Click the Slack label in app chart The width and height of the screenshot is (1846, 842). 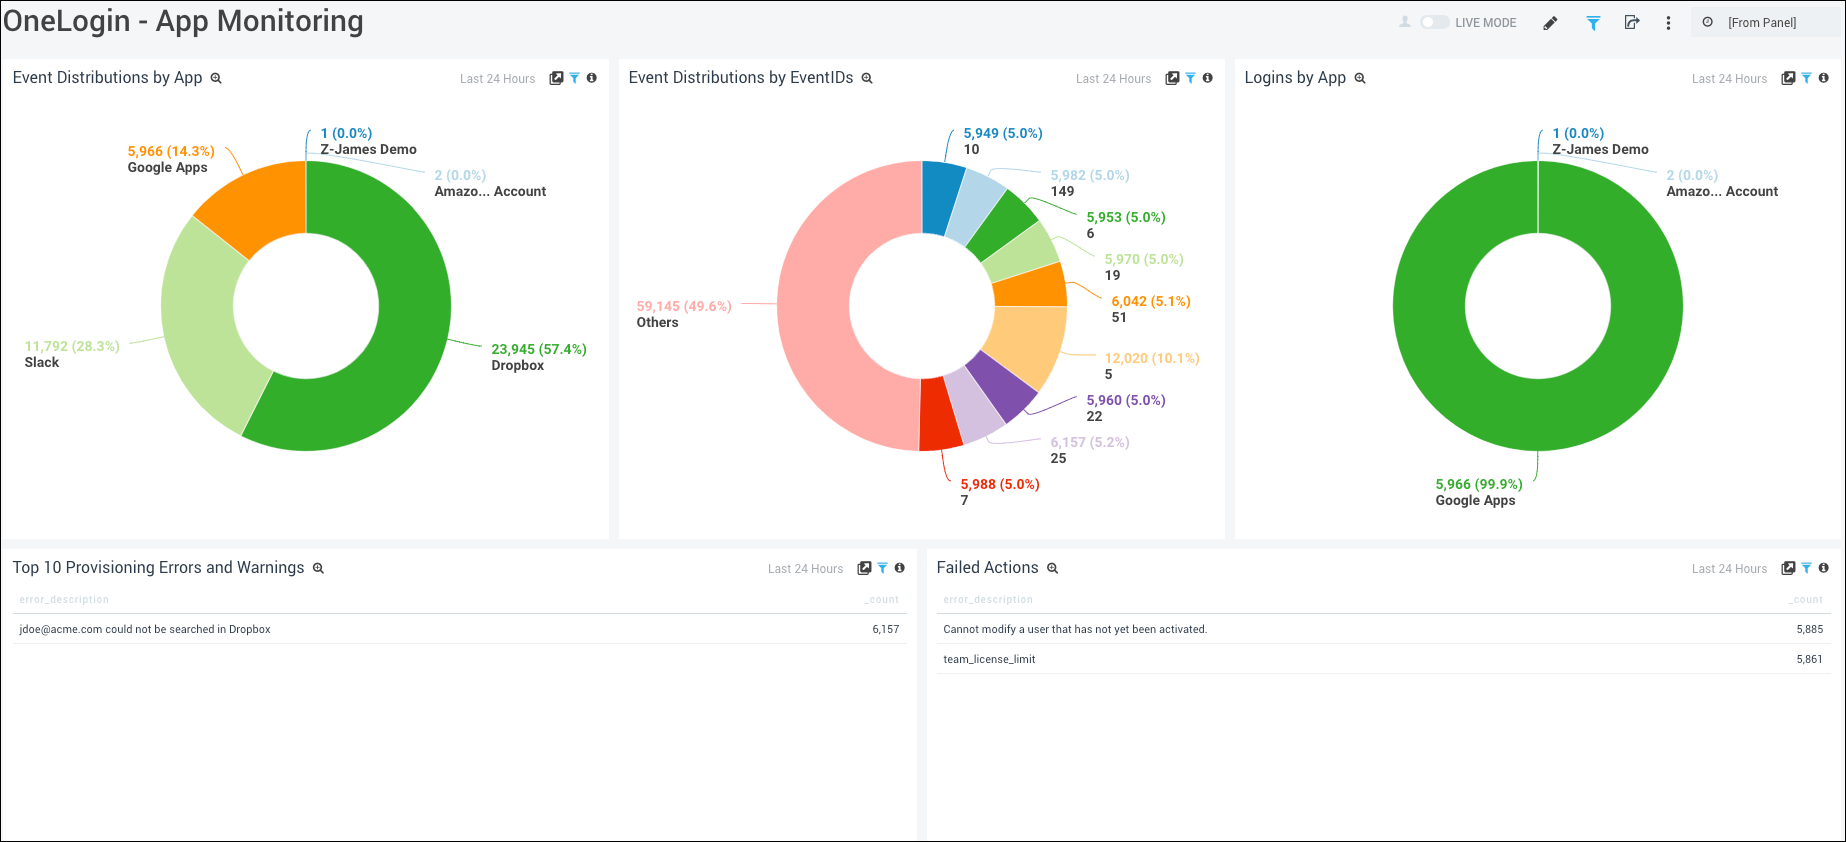point(42,362)
